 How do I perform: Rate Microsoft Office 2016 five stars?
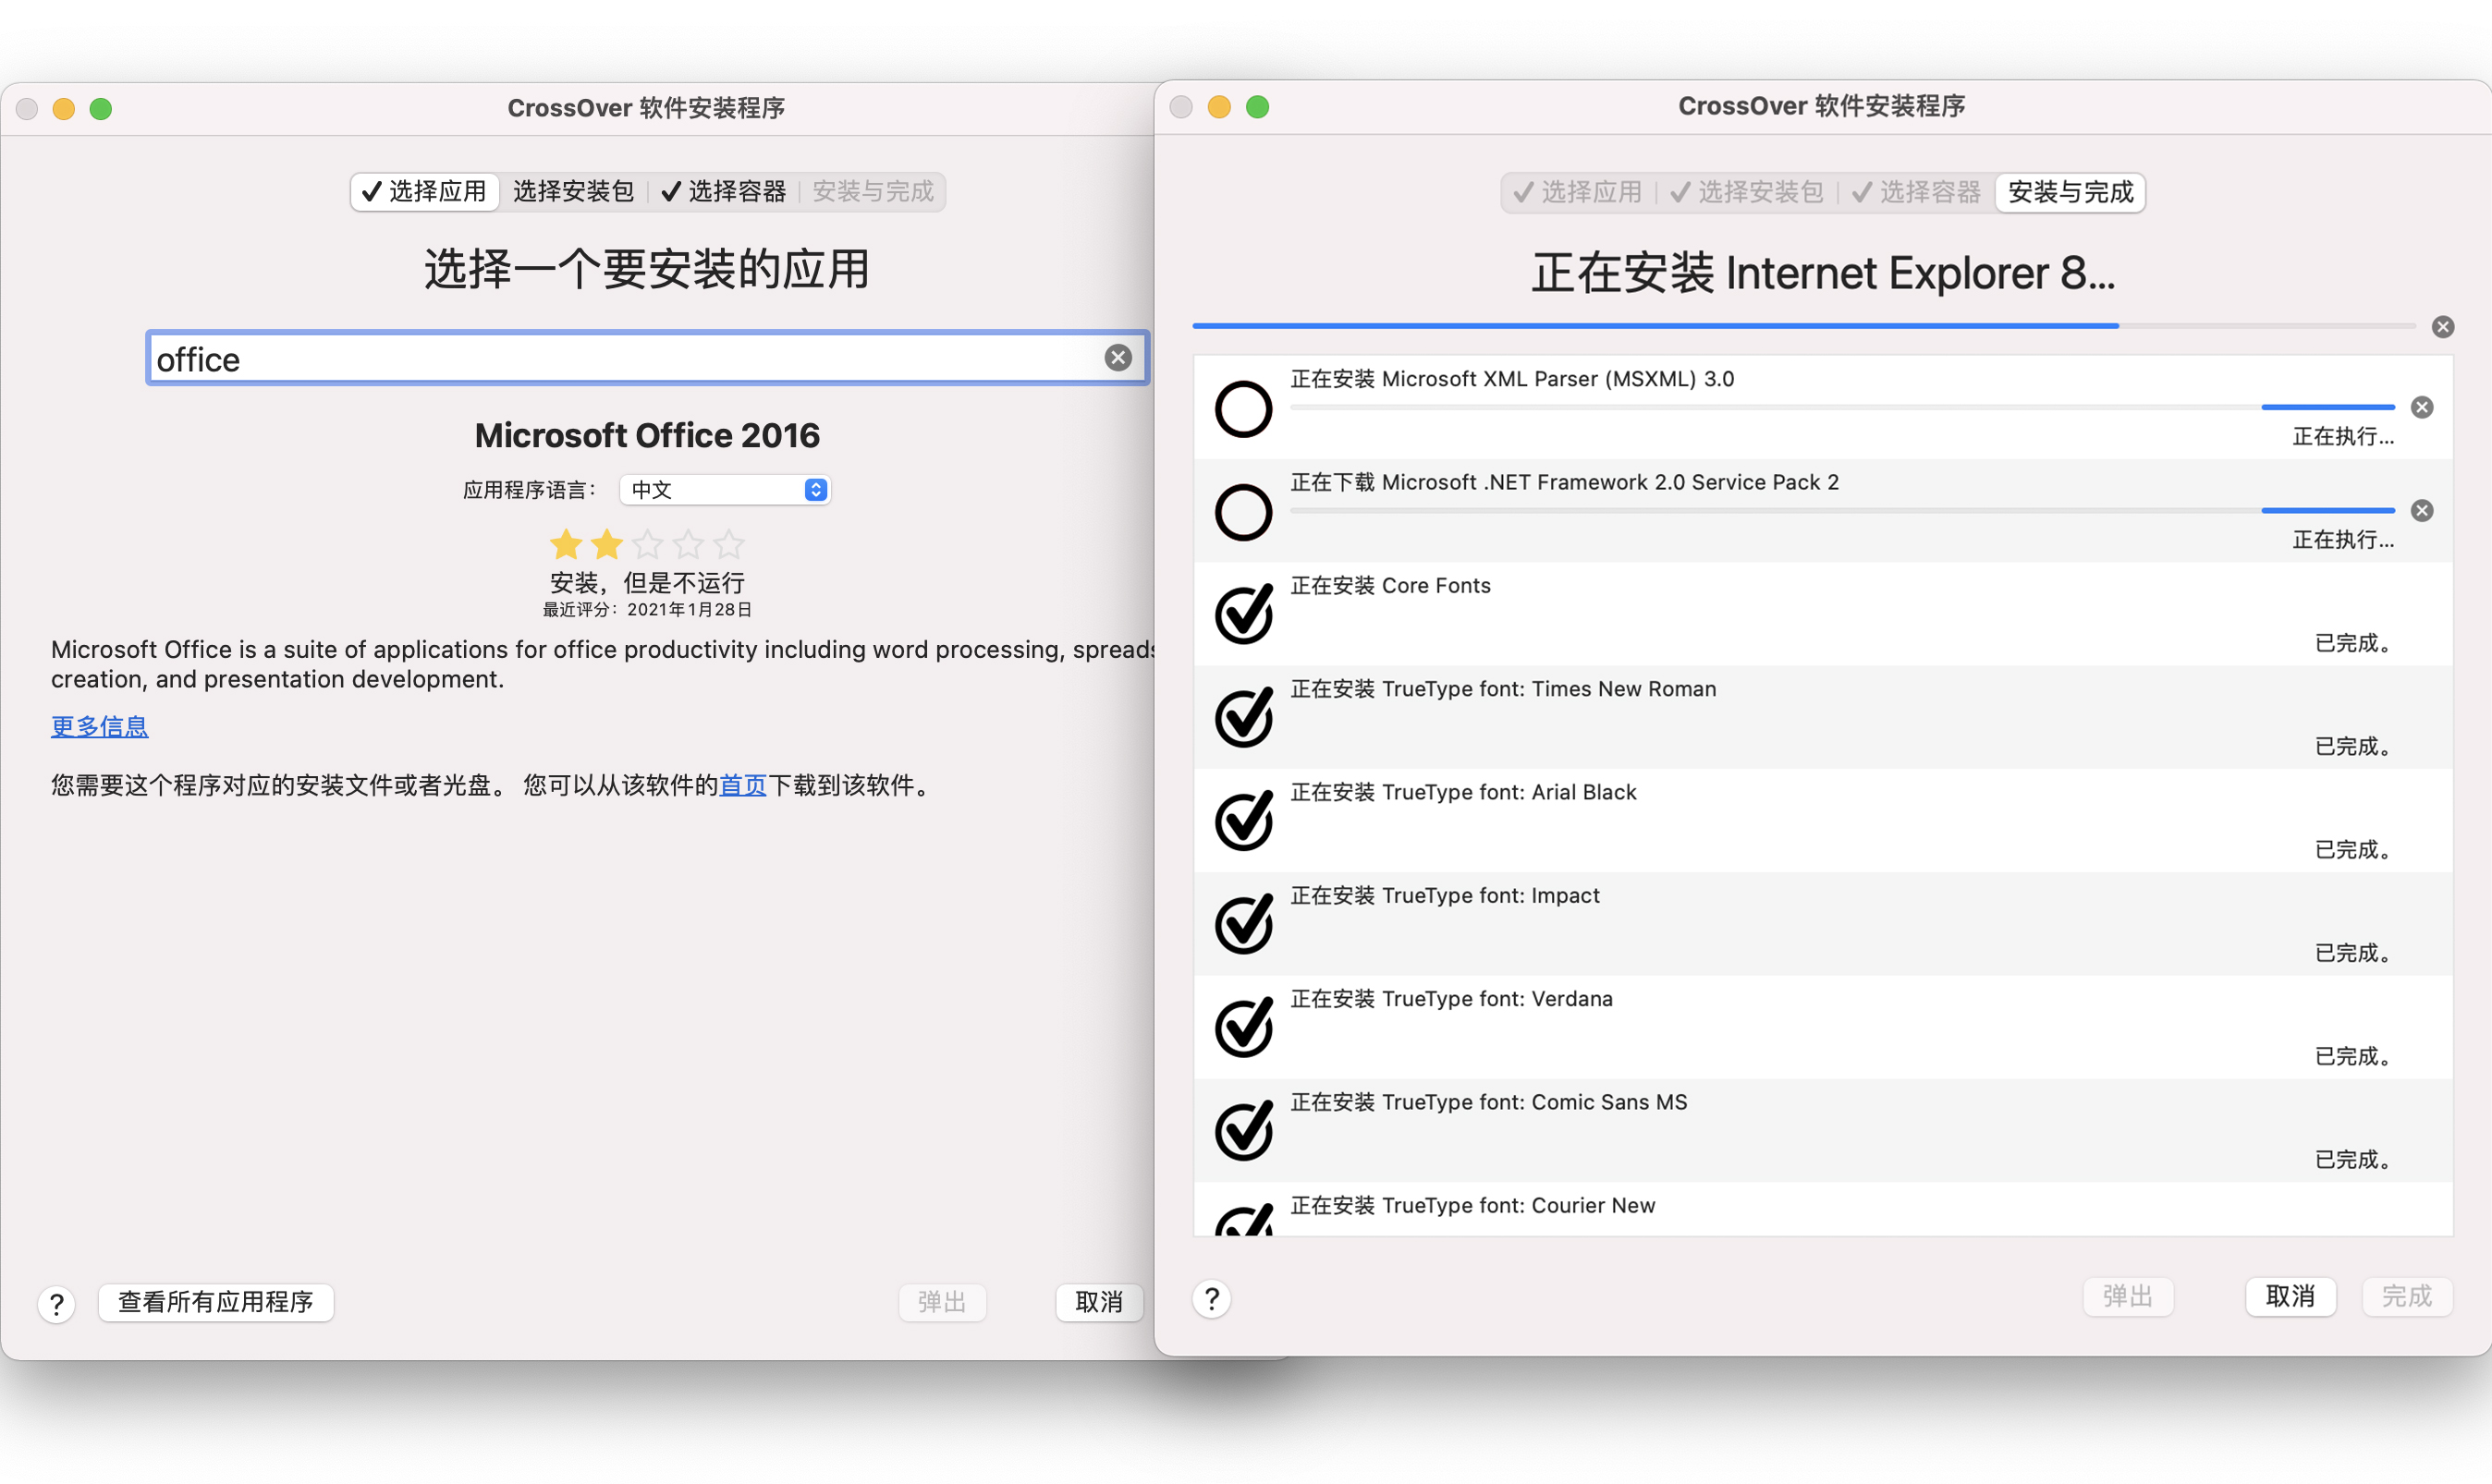[729, 544]
